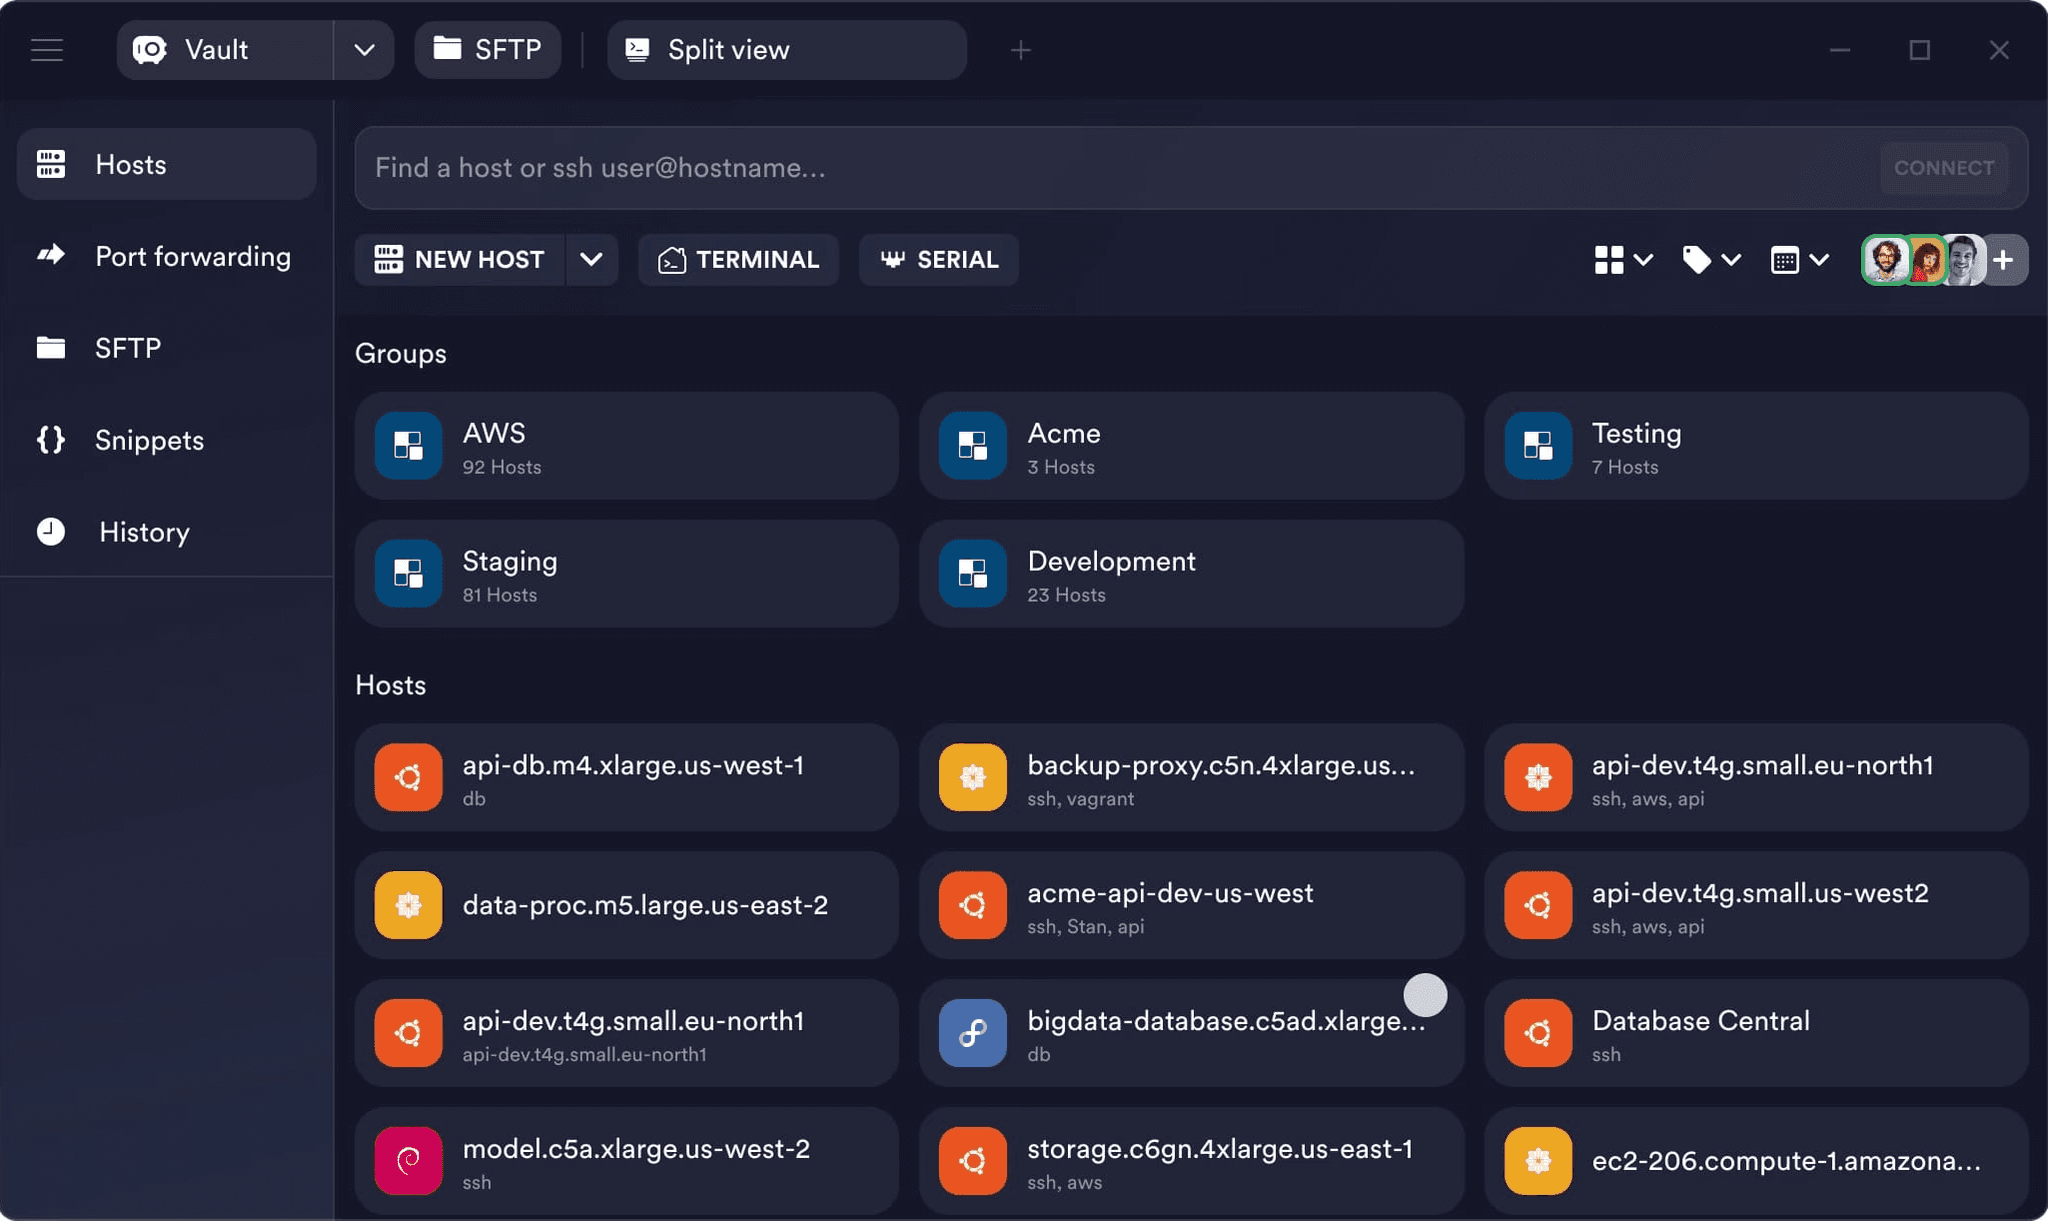Switch to the SFTP tab
Screen dimensions: 2048x1221
pyautogui.click(x=488, y=50)
